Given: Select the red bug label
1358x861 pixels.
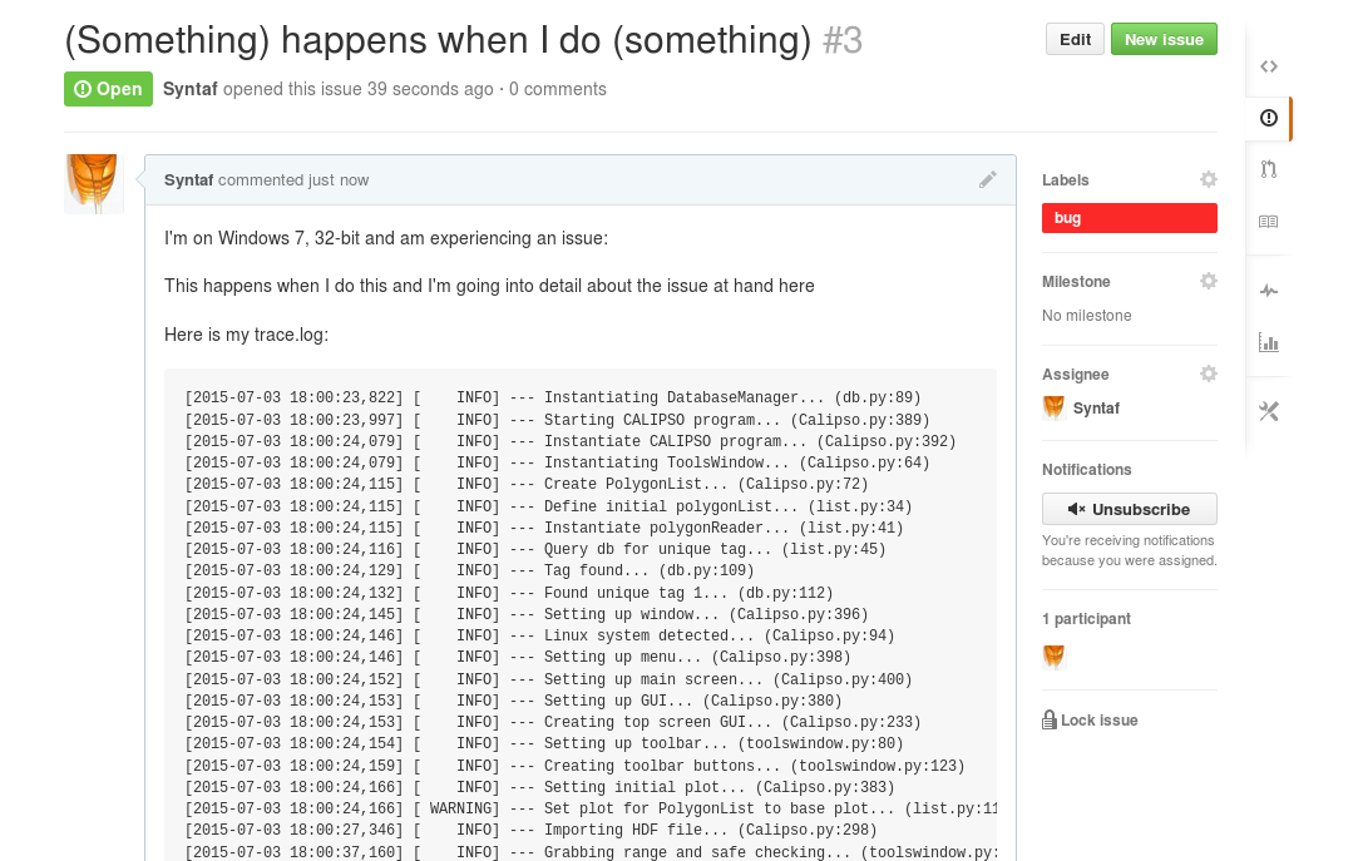Looking at the screenshot, I should coord(1129,218).
